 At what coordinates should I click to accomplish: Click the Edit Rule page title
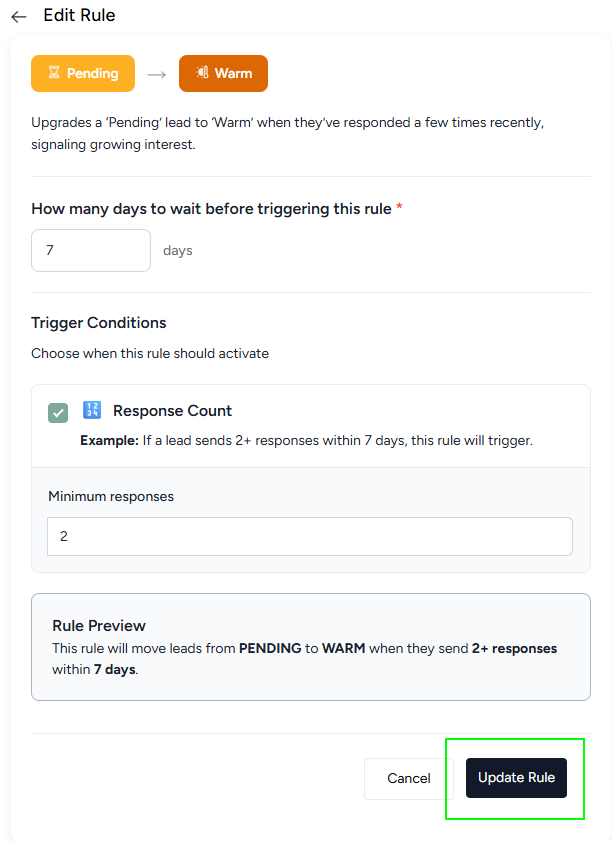(x=79, y=16)
